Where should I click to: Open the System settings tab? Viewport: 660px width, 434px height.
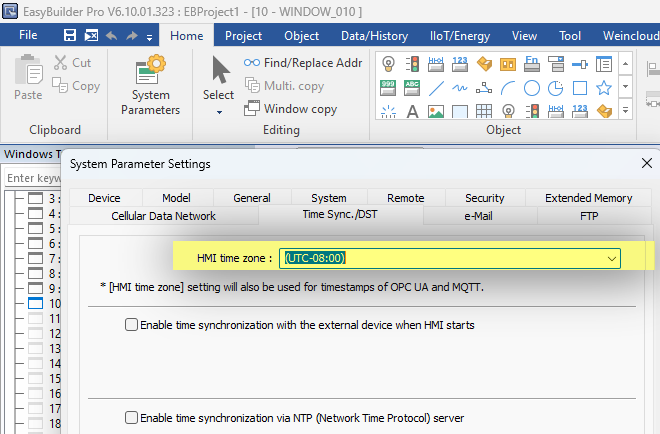tap(329, 198)
